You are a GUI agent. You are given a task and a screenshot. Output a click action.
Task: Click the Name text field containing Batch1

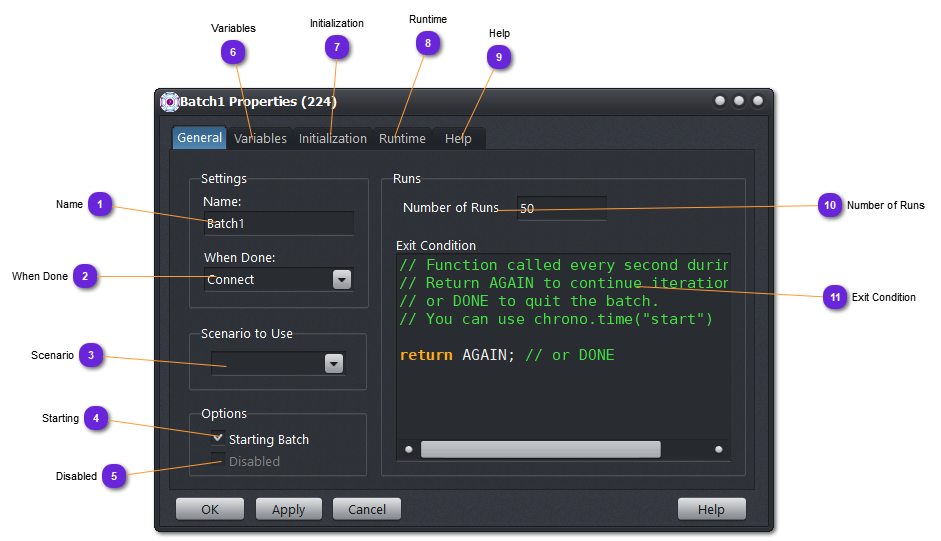click(278, 224)
